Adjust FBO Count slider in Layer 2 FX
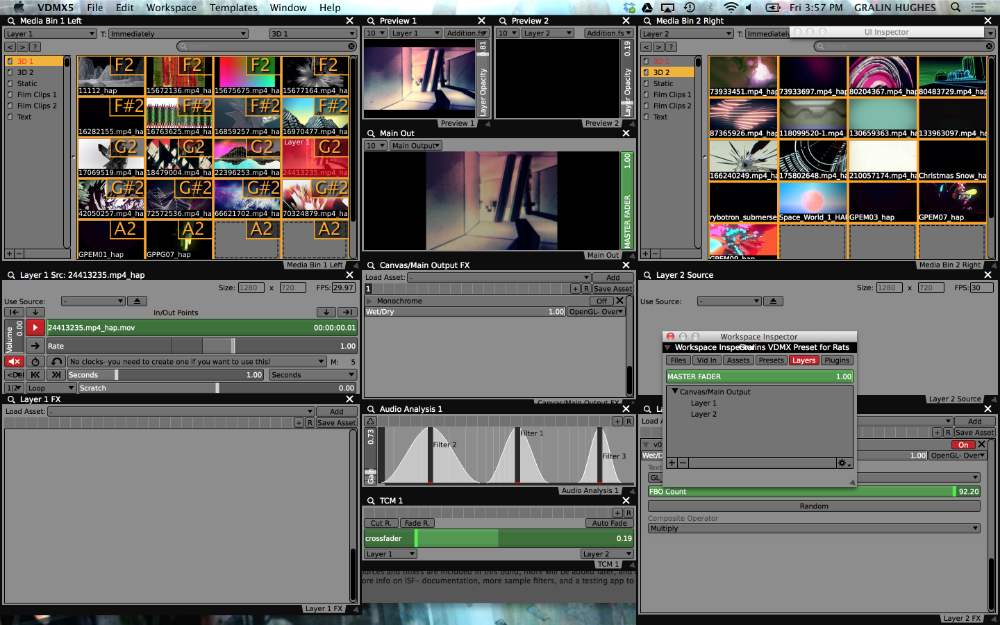This screenshot has width=1000, height=625. pyautogui.click(x=814, y=492)
